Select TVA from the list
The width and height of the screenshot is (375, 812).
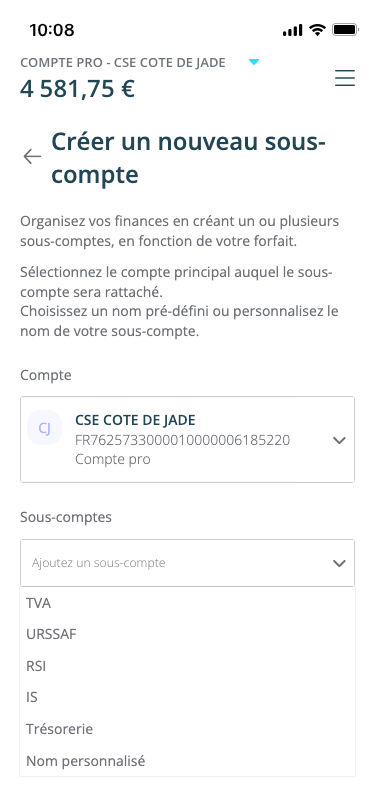click(188, 603)
